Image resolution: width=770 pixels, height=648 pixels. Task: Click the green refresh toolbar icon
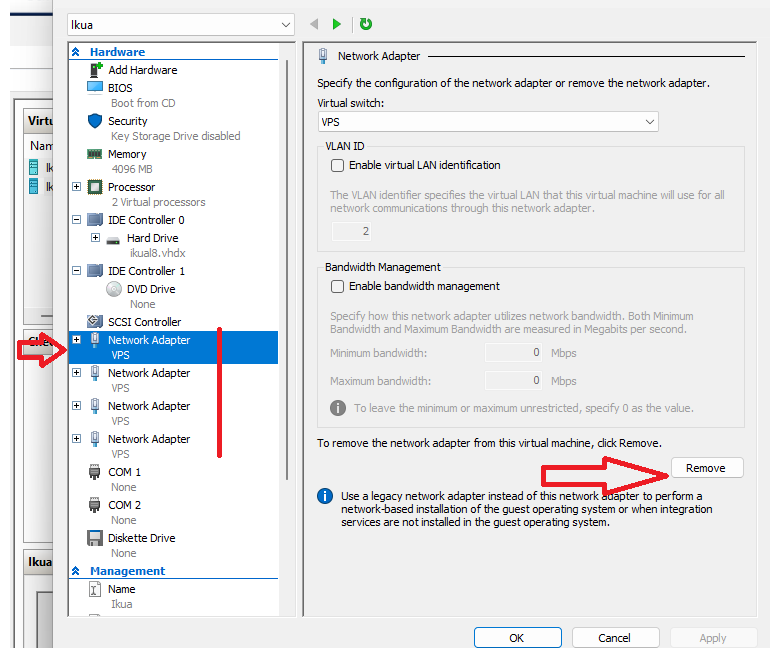click(x=366, y=24)
